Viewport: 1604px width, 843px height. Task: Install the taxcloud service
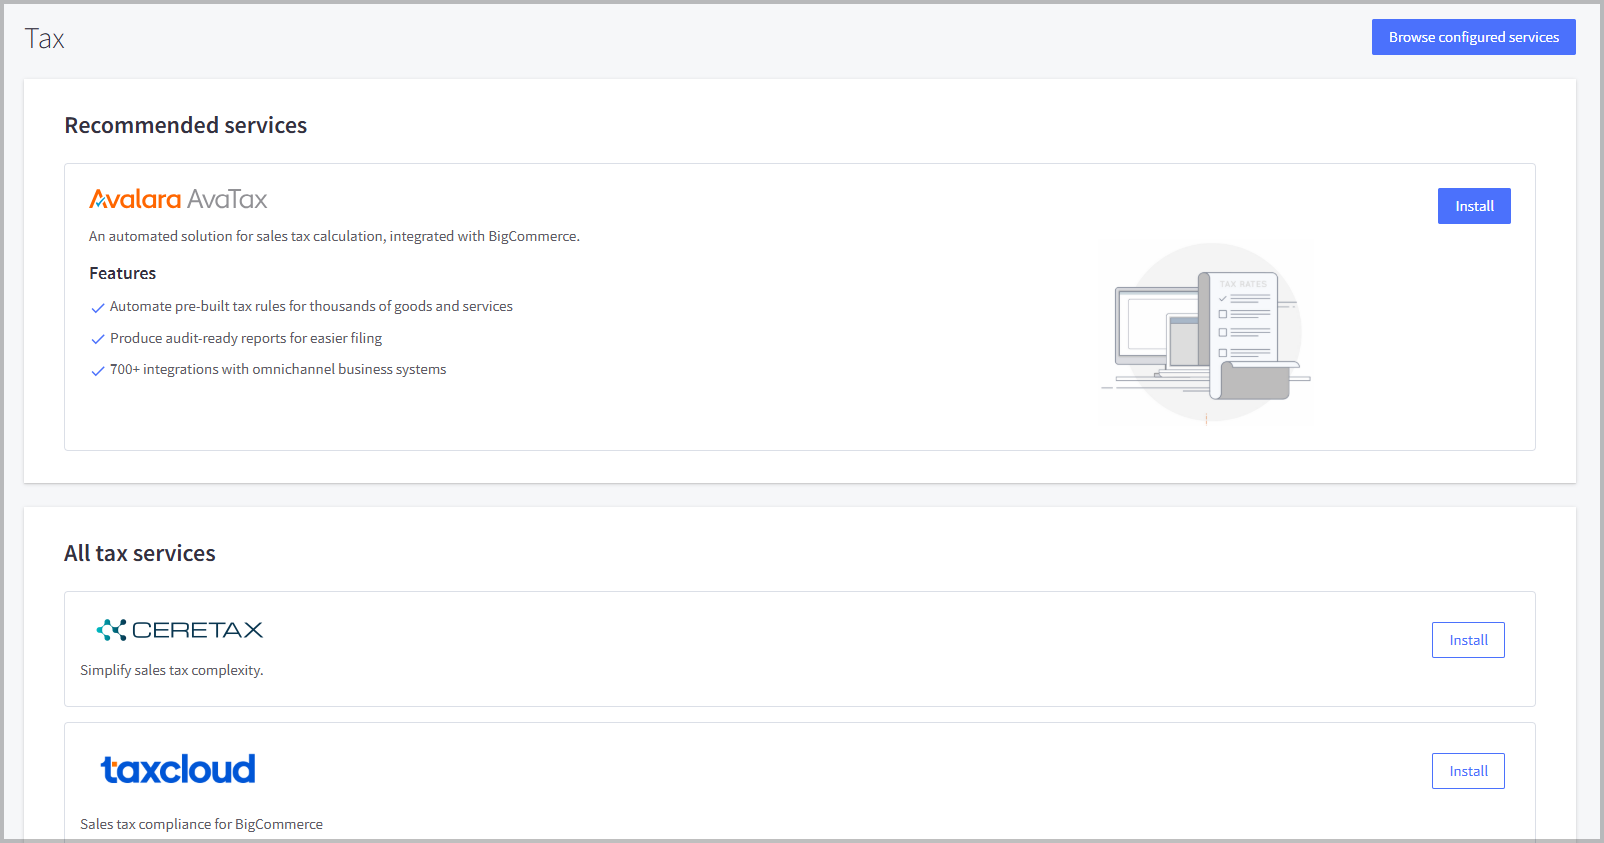1468,771
